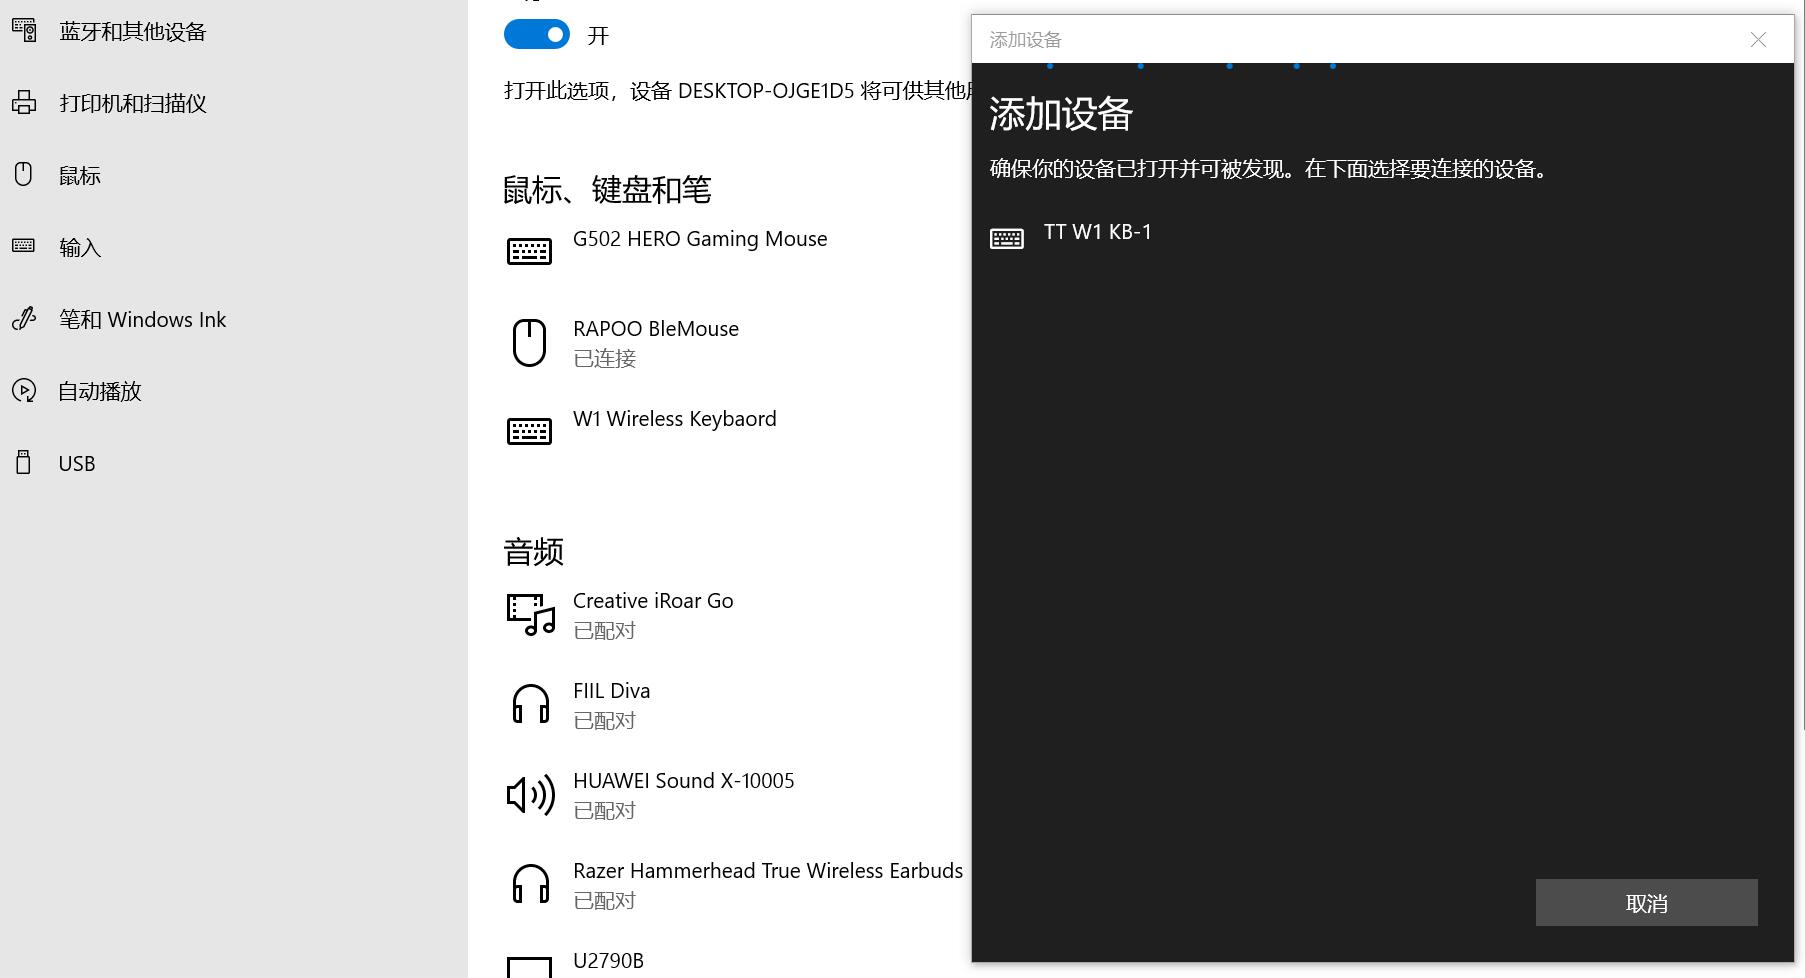1805x978 pixels.
Task: Click the HUAWEI Sound X speaker icon
Action: tap(530, 795)
